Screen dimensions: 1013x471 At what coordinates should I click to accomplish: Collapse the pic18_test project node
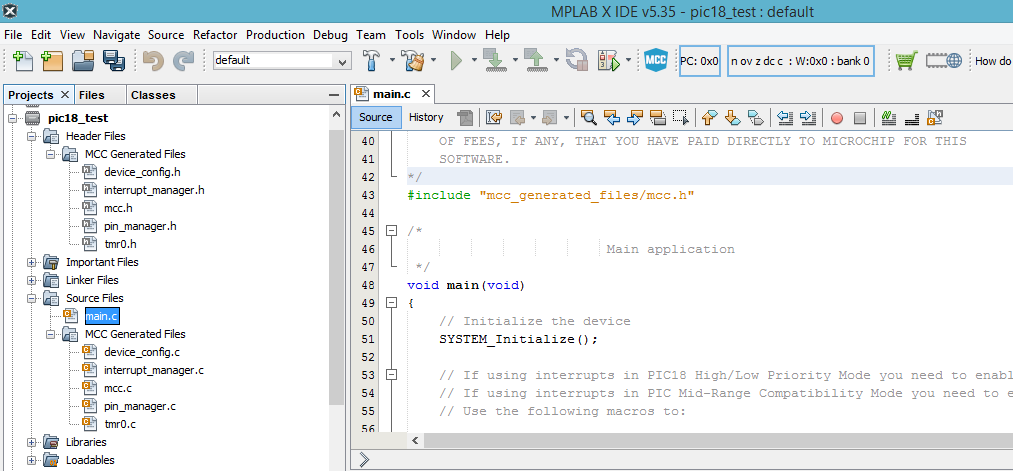pyautogui.click(x=12, y=118)
